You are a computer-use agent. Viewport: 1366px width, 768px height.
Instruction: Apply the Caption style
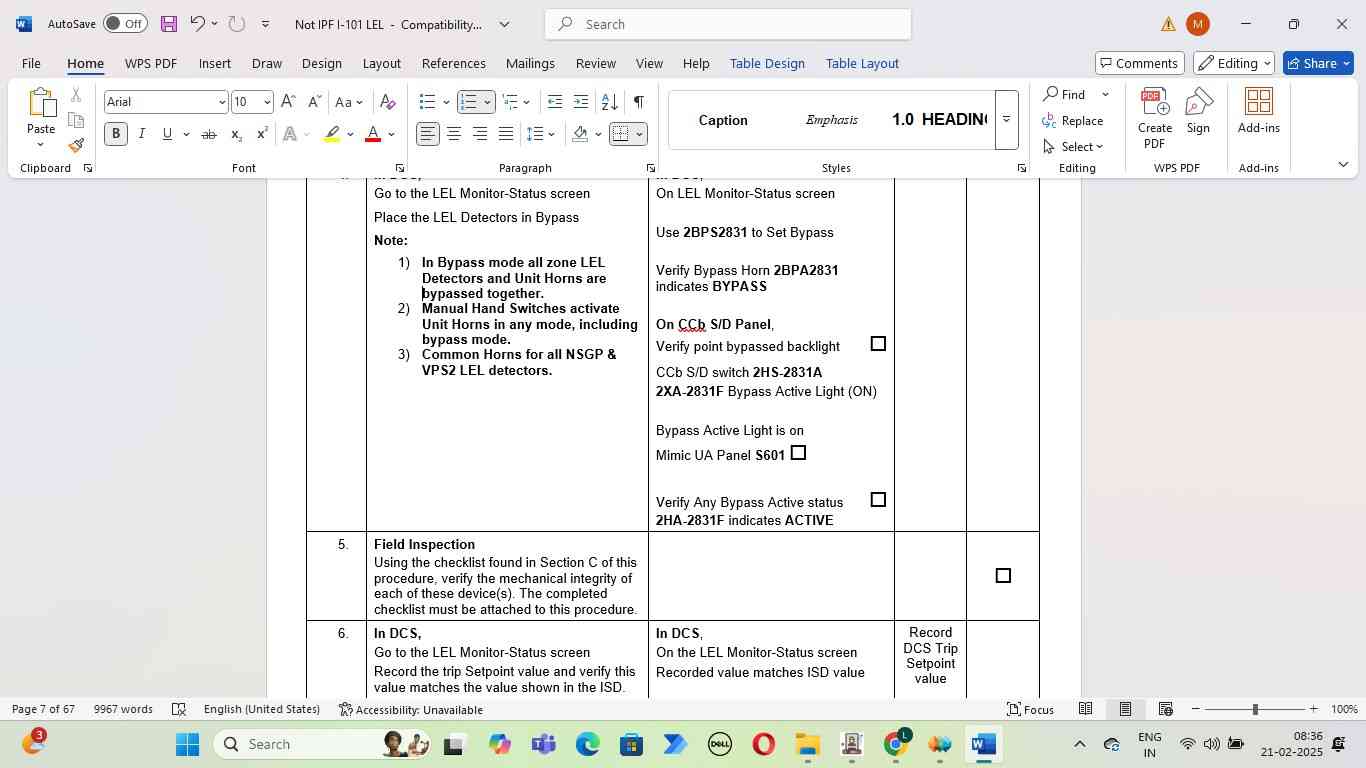pyautogui.click(x=723, y=120)
